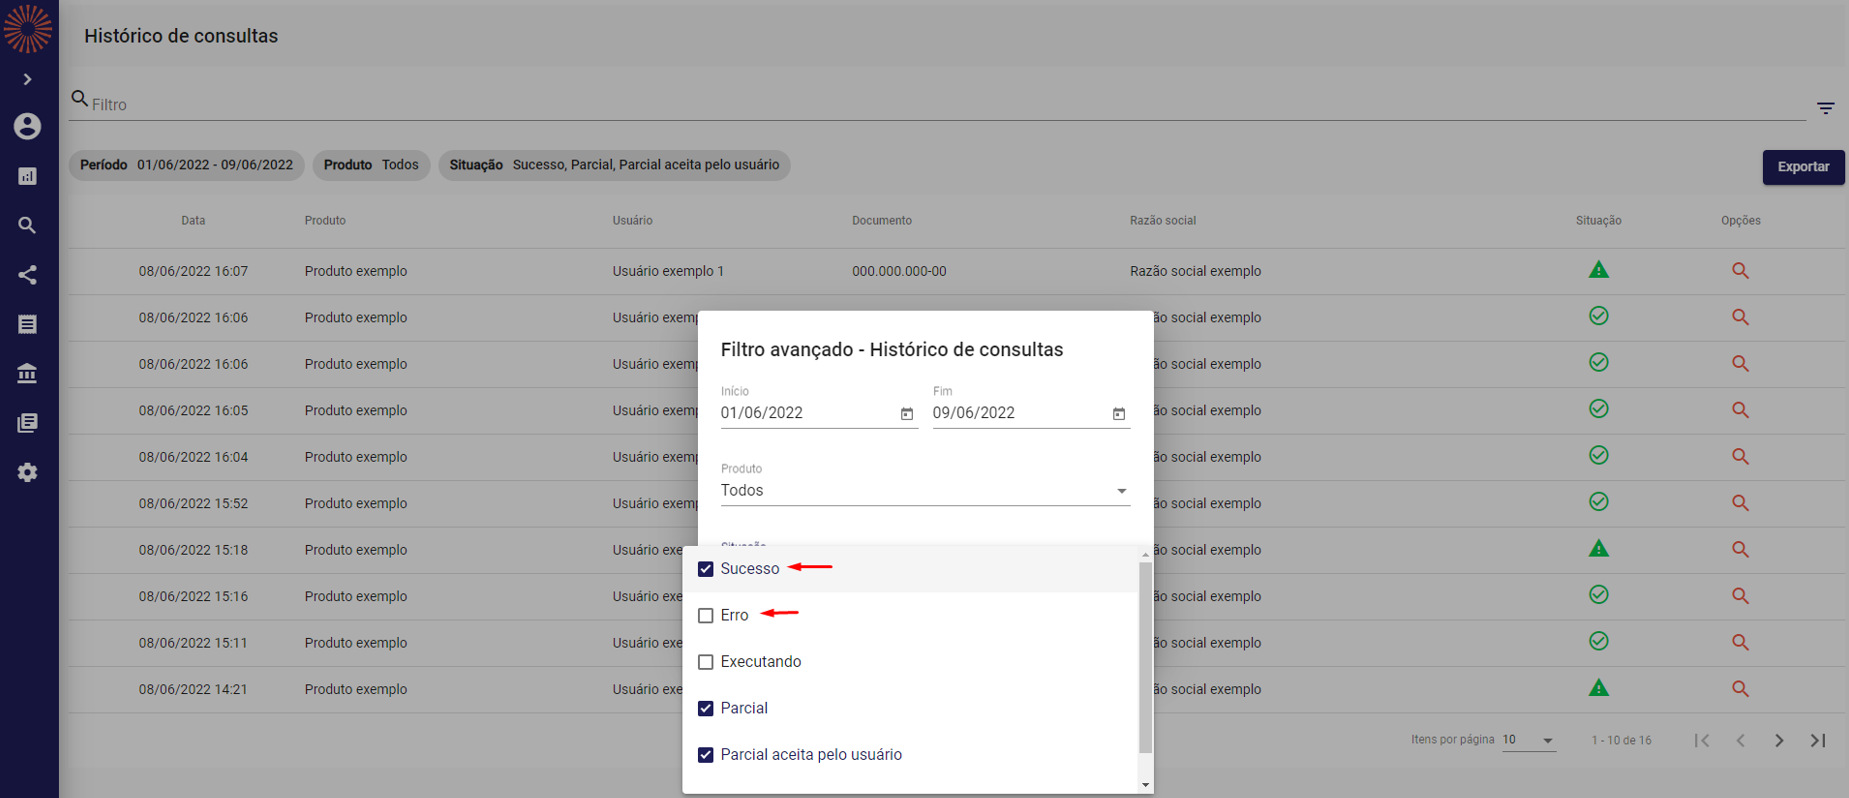This screenshot has width=1849, height=798.
Task: Open the Produto dropdown in filter dialog
Action: (925, 491)
